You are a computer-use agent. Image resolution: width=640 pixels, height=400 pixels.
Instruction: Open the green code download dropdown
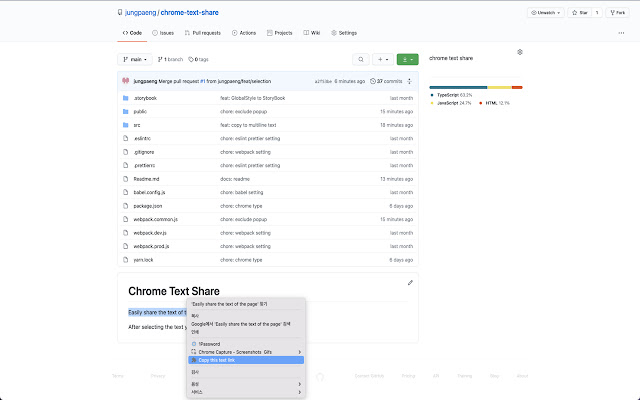[407, 60]
